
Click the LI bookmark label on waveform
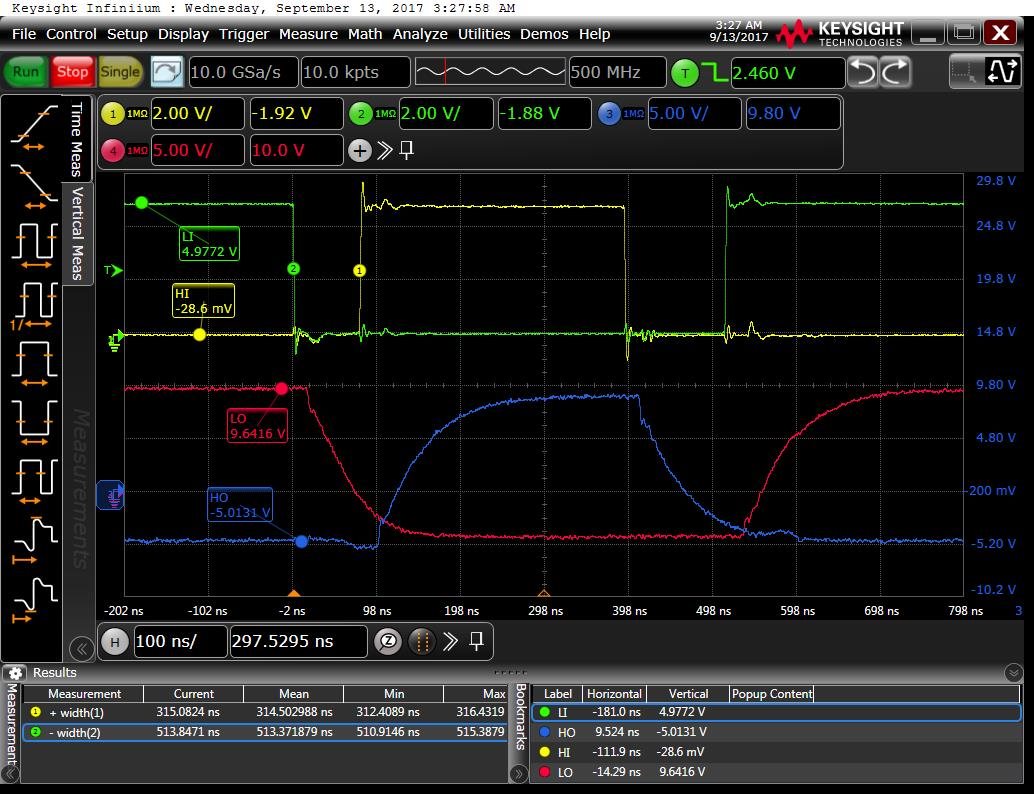209,243
